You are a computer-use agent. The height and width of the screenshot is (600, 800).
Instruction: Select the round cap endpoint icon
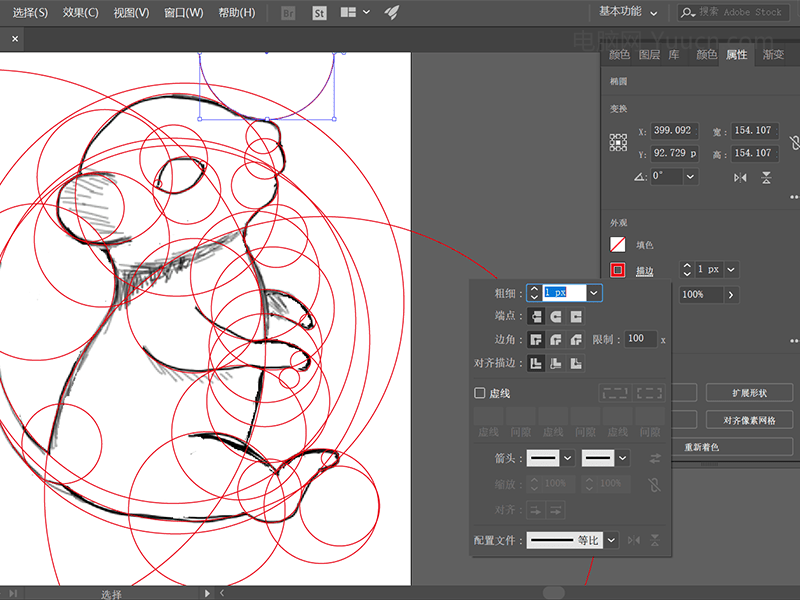pos(556,317)
